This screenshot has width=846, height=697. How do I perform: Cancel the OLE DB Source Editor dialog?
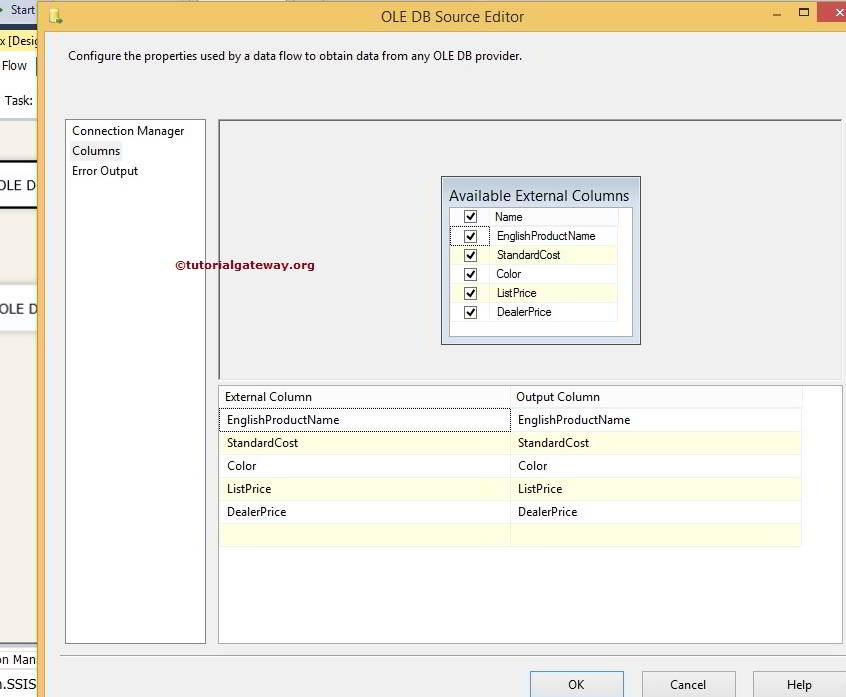688,685
